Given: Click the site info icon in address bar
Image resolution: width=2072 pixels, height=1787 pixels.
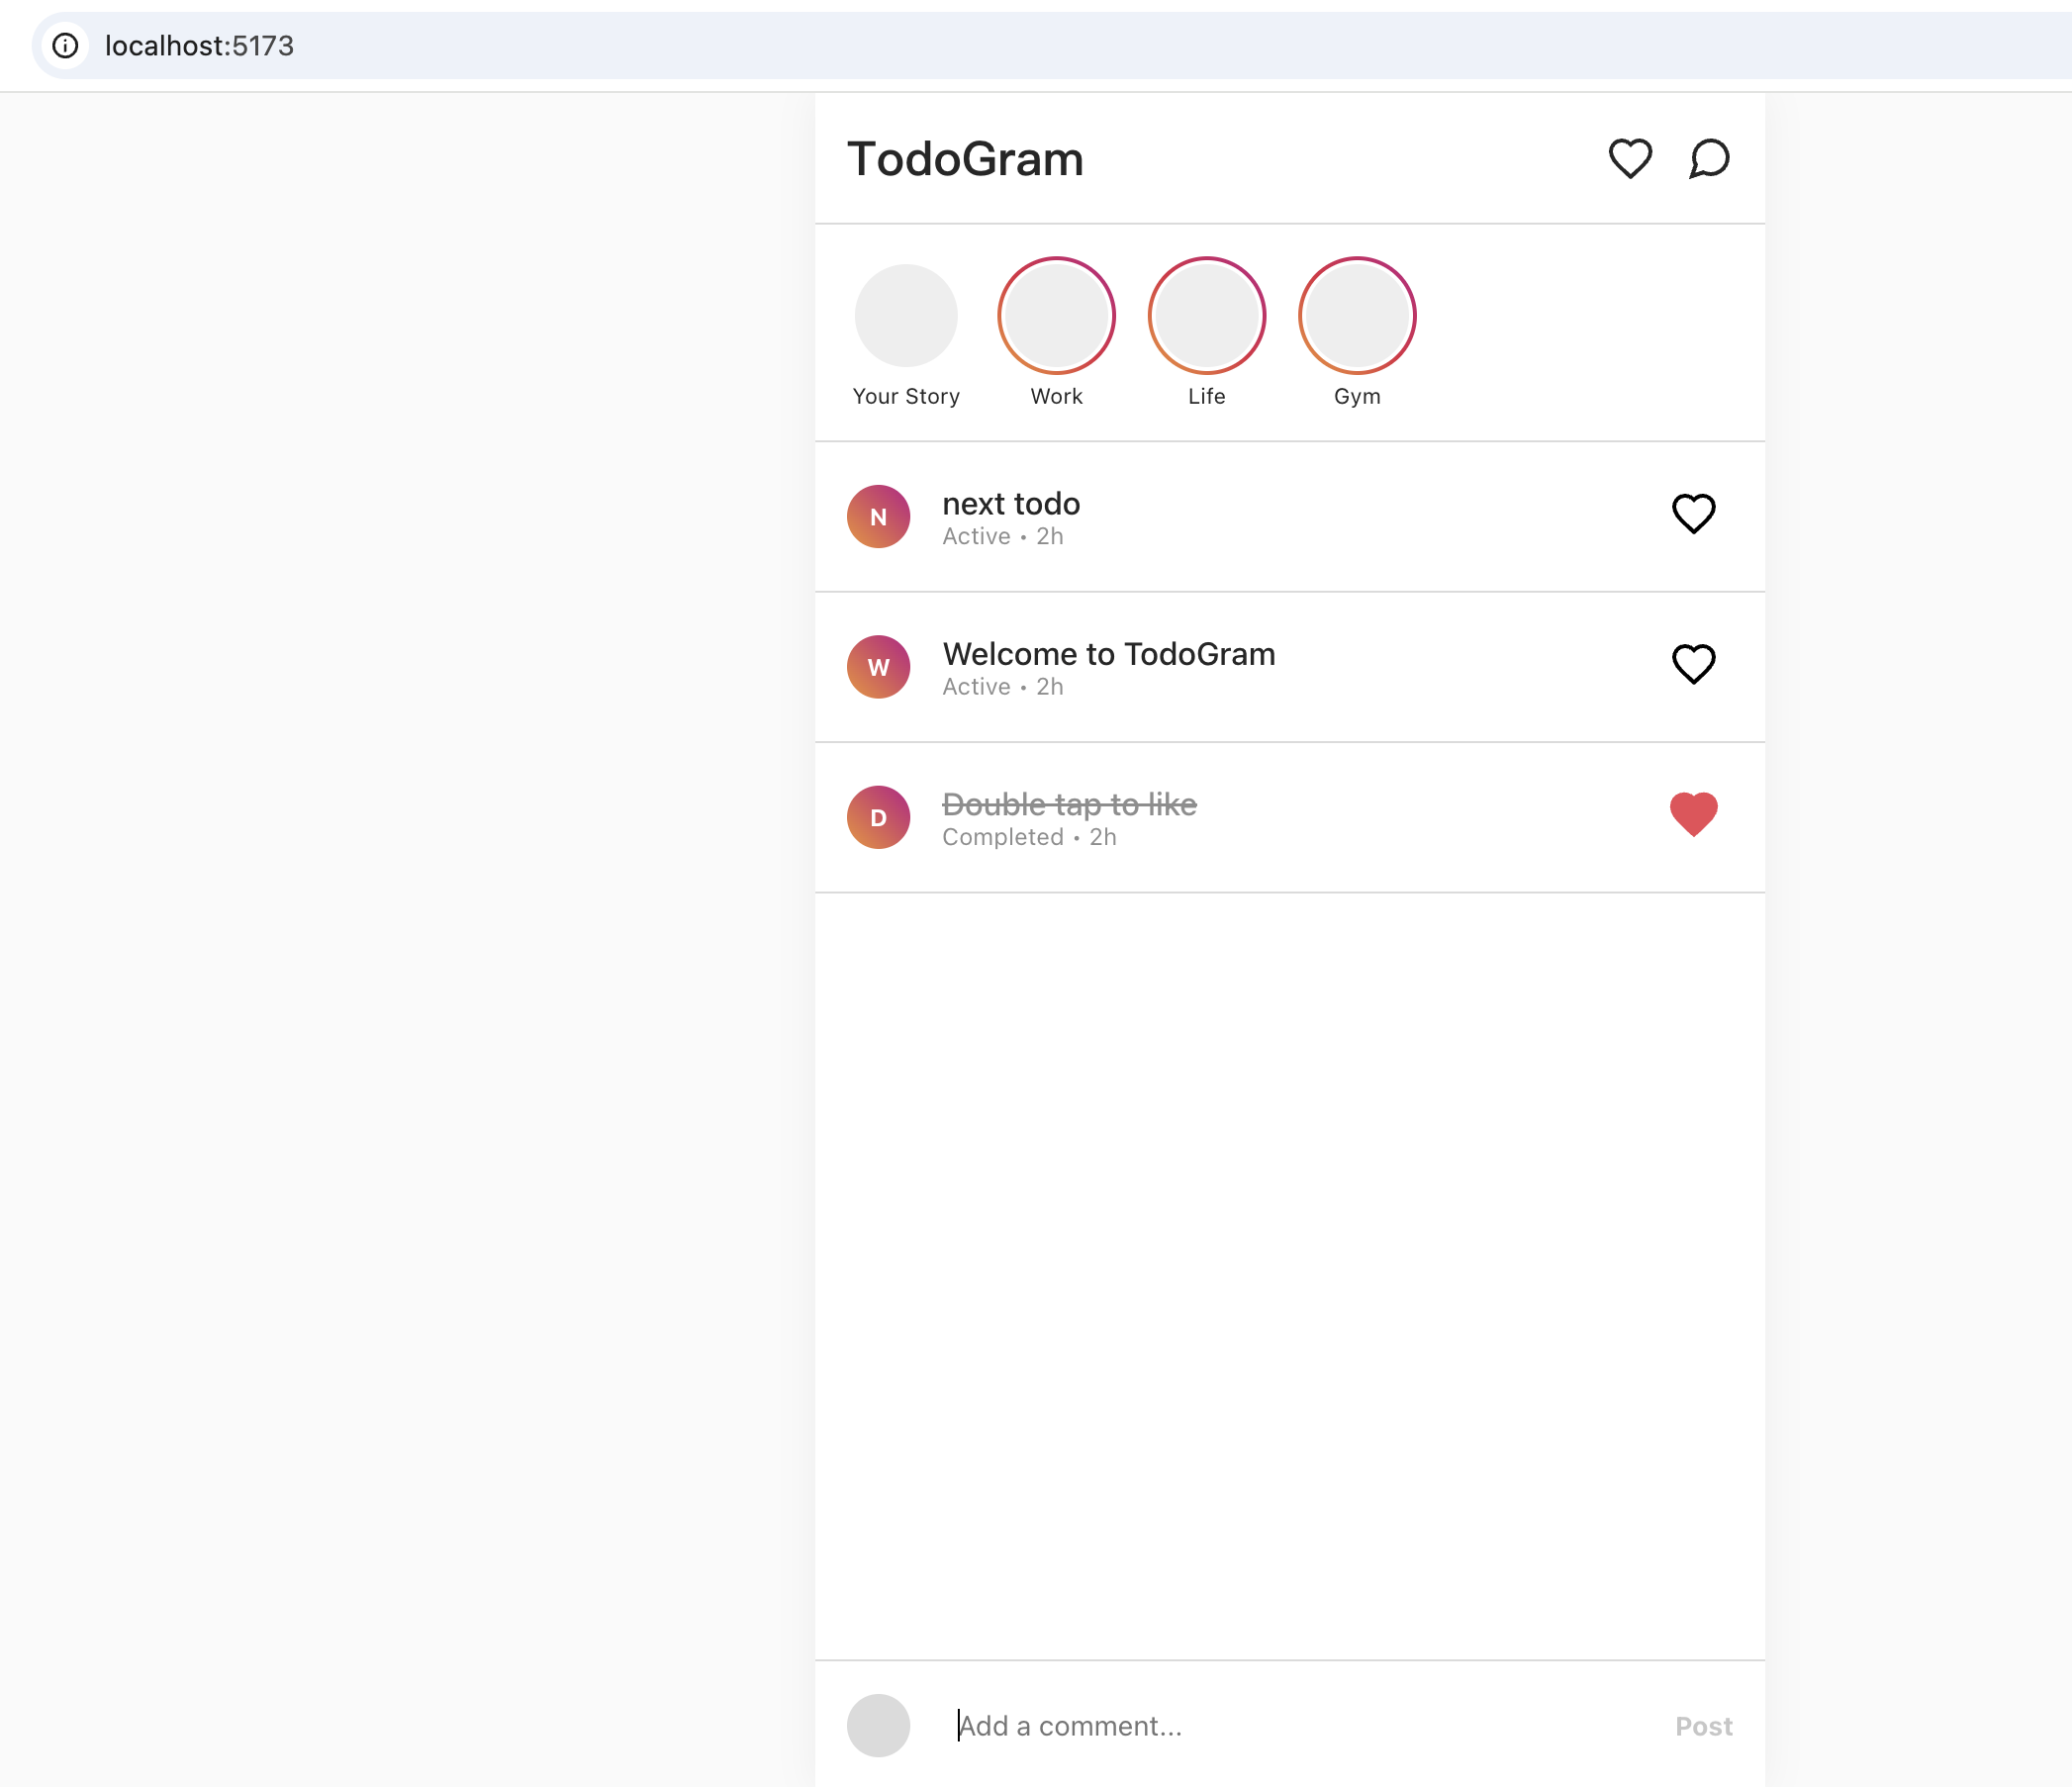Looking at the screenshot, I should coord(65,46).
